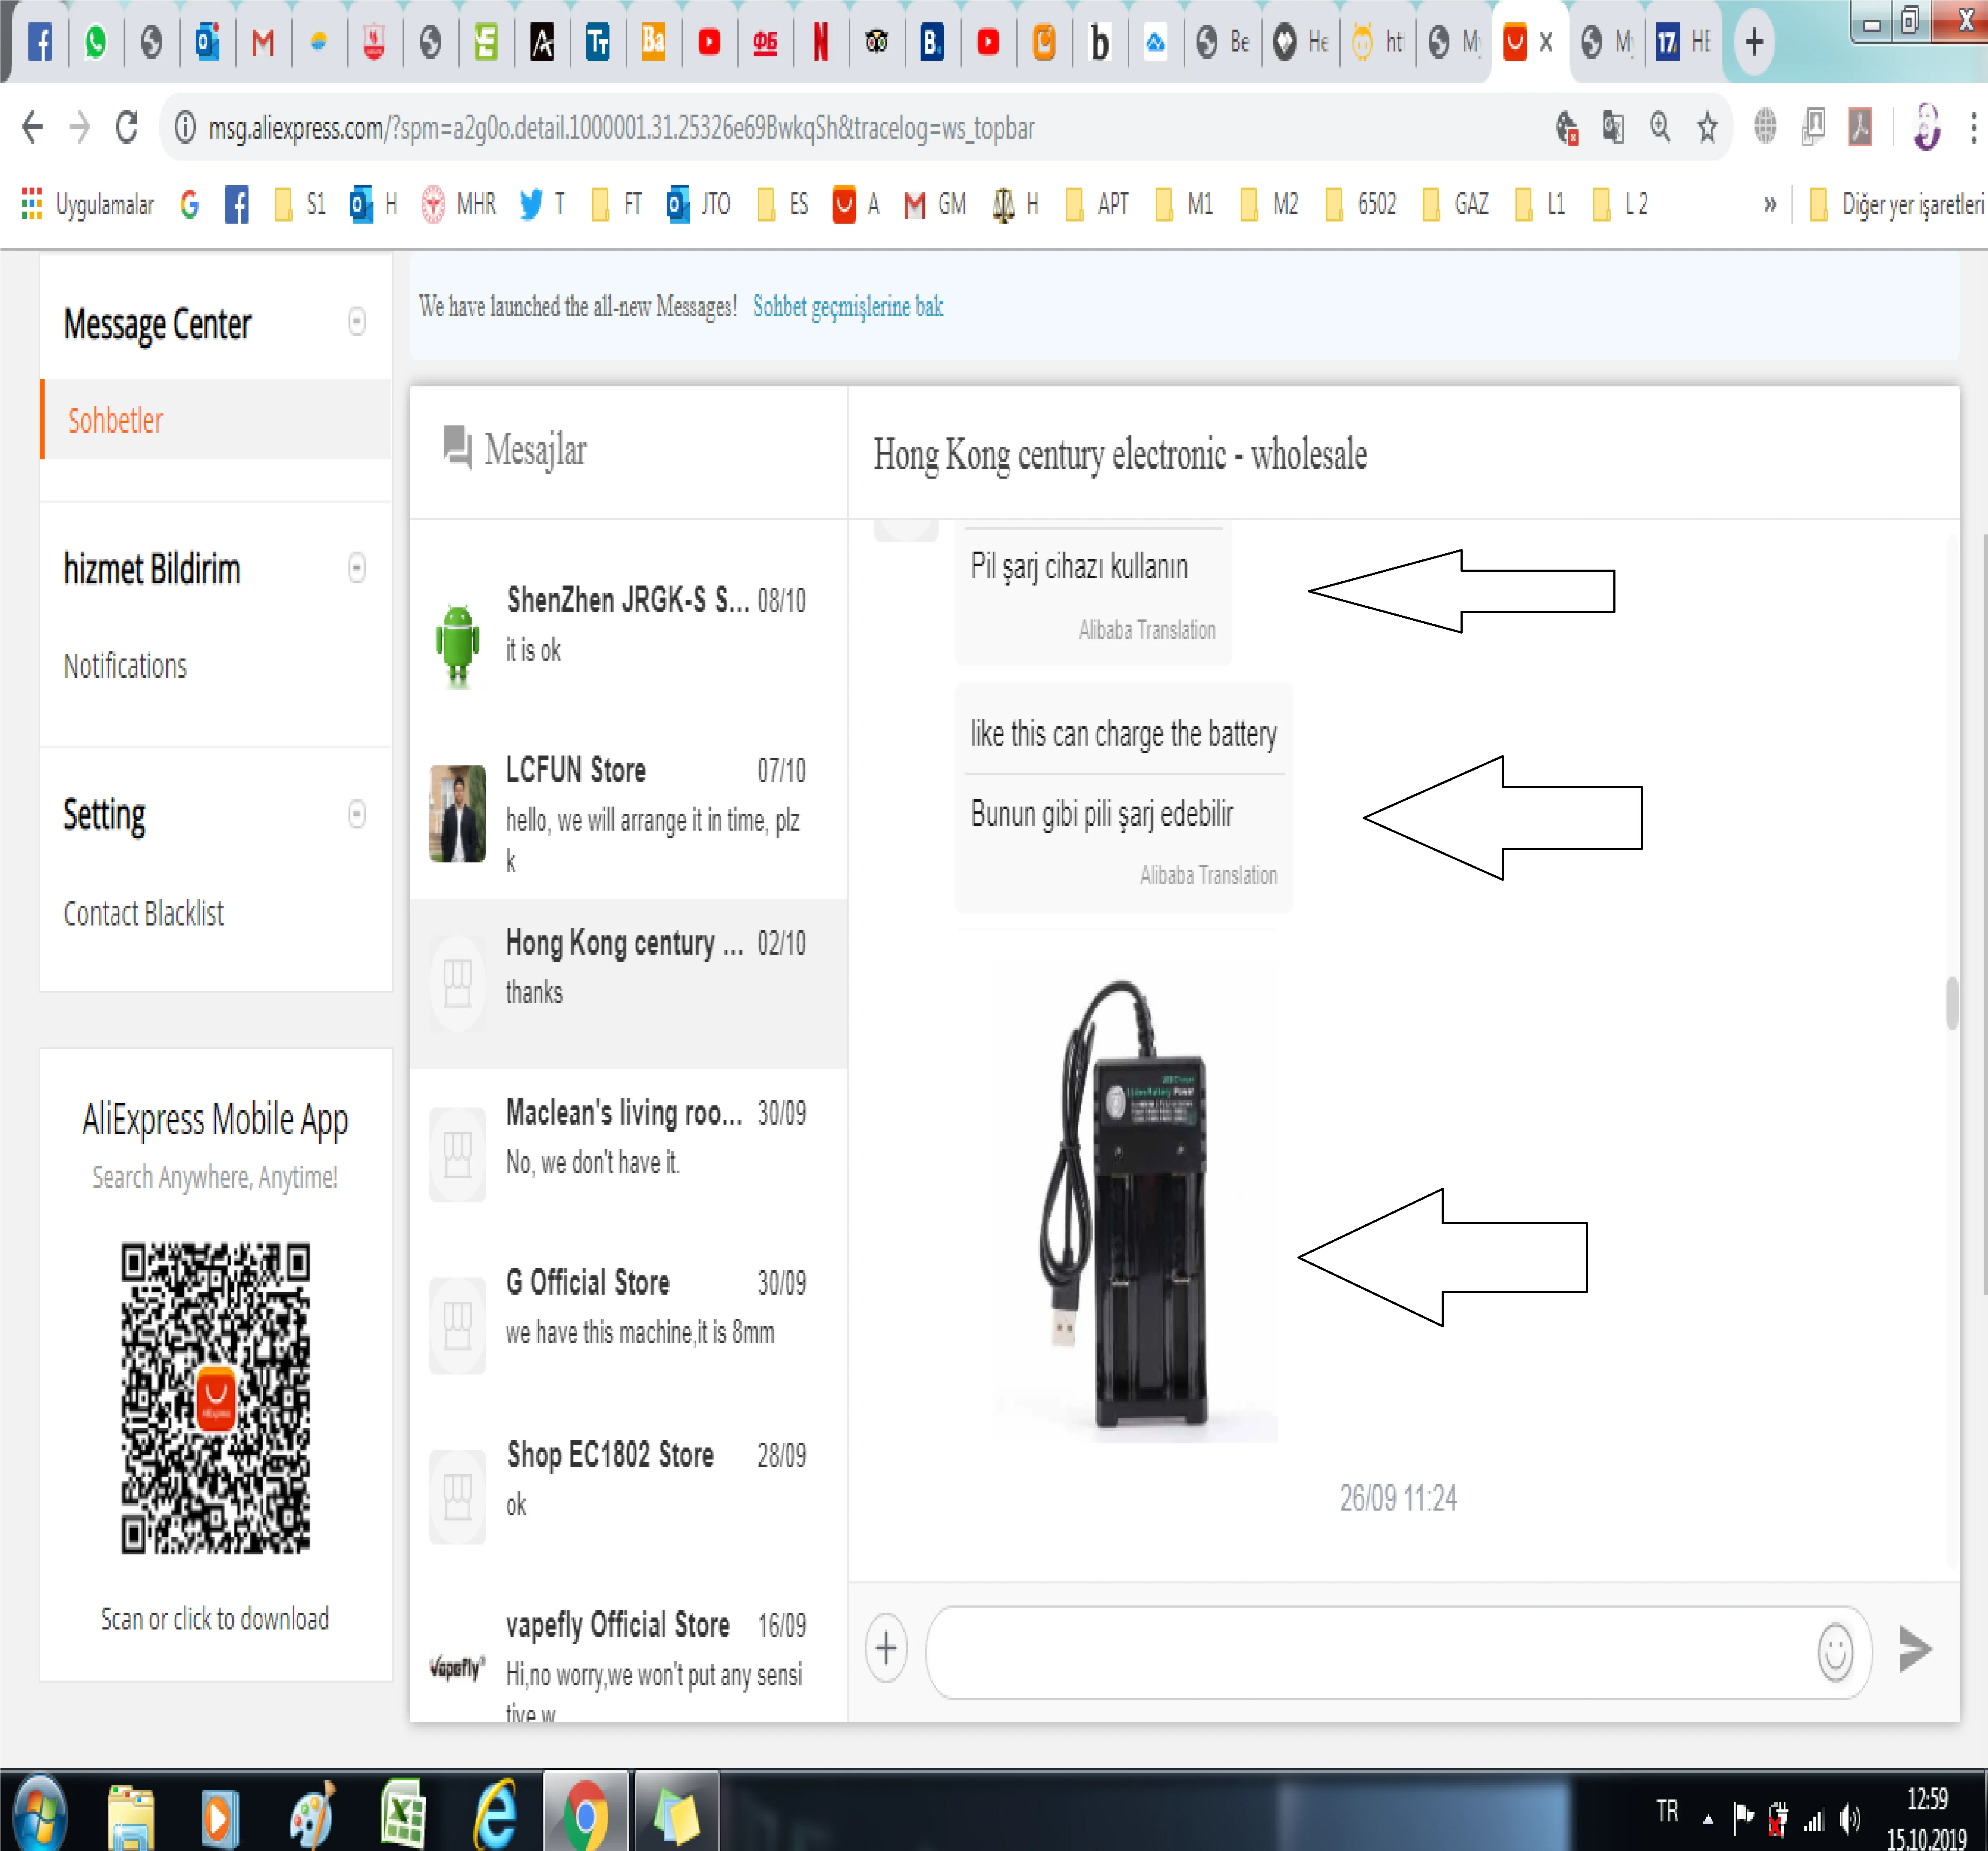Collapse the hizmet Bildirim section
The height and width of the screenshot is (1851, 1988).
click(357, 568)
